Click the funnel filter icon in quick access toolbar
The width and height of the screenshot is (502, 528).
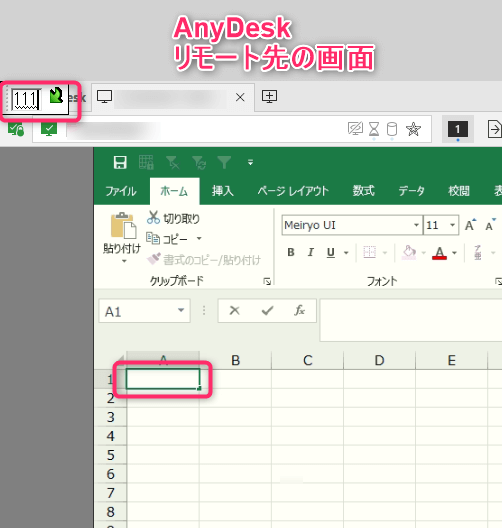click(224, 162)
